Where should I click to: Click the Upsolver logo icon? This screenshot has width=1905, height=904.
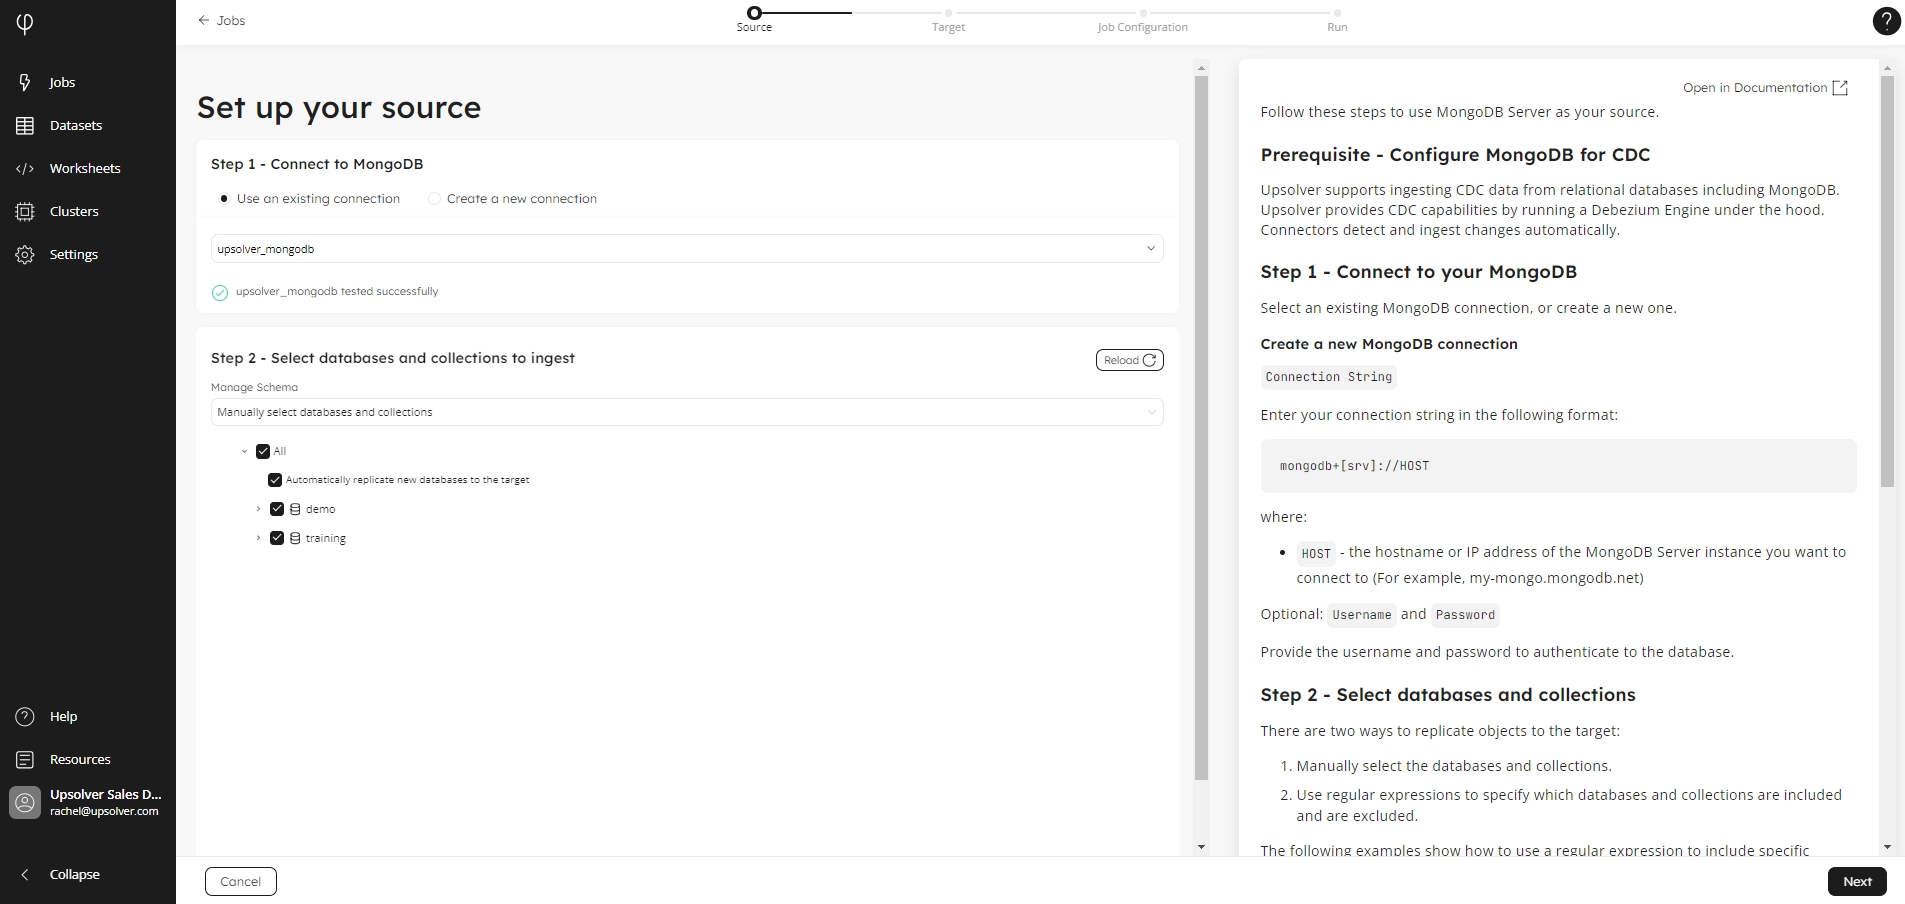click(x=25, y=23)
